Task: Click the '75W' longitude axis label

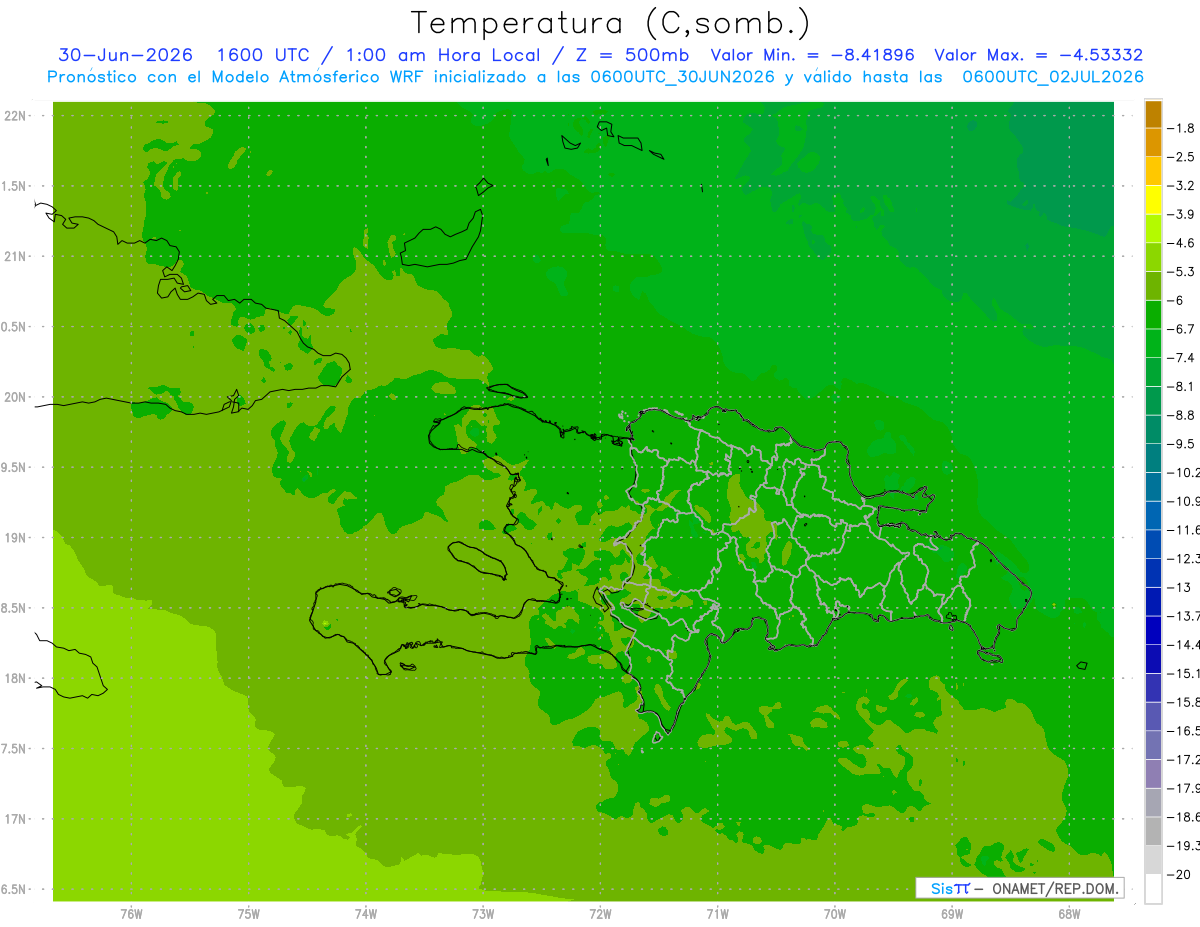Action: 249,914
